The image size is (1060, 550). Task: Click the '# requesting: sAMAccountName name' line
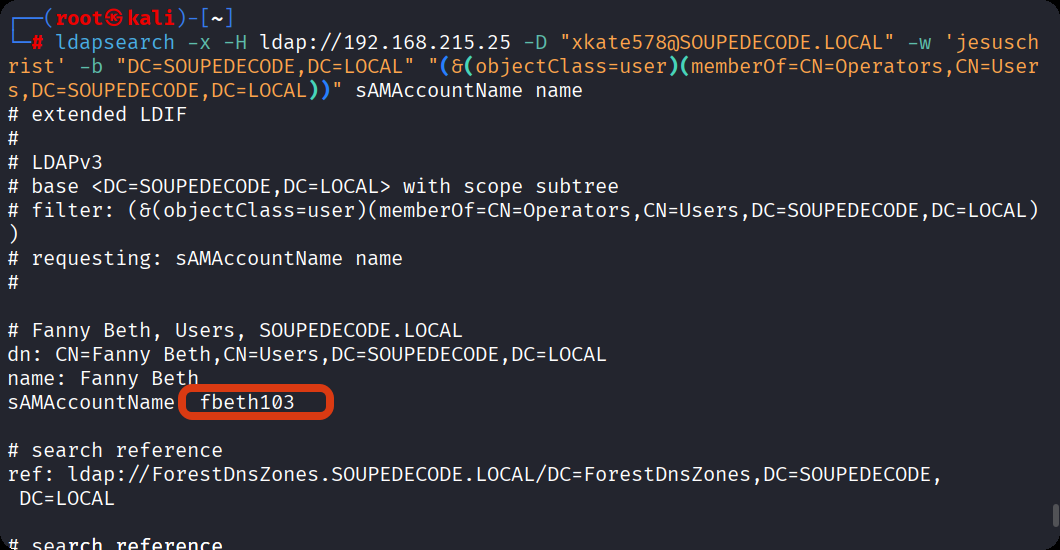tap(205, 259)
